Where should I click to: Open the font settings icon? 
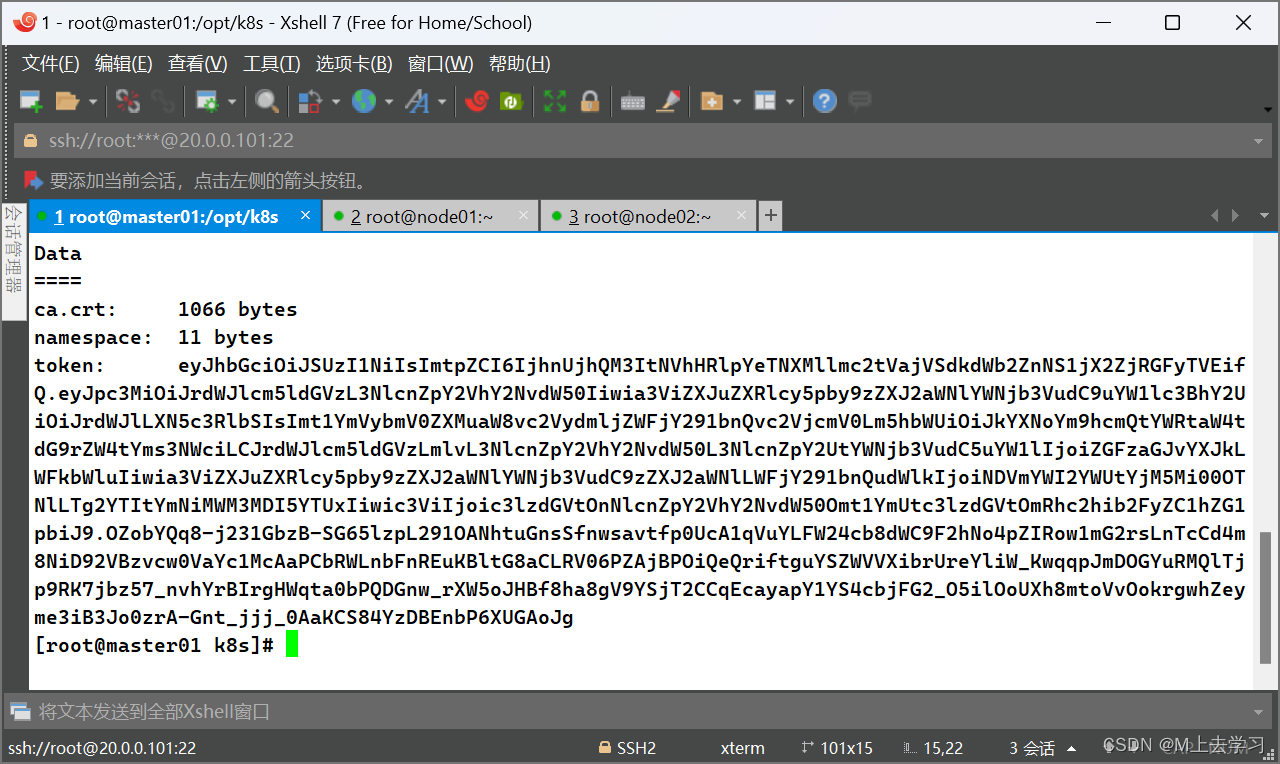(x=416, y=101)
